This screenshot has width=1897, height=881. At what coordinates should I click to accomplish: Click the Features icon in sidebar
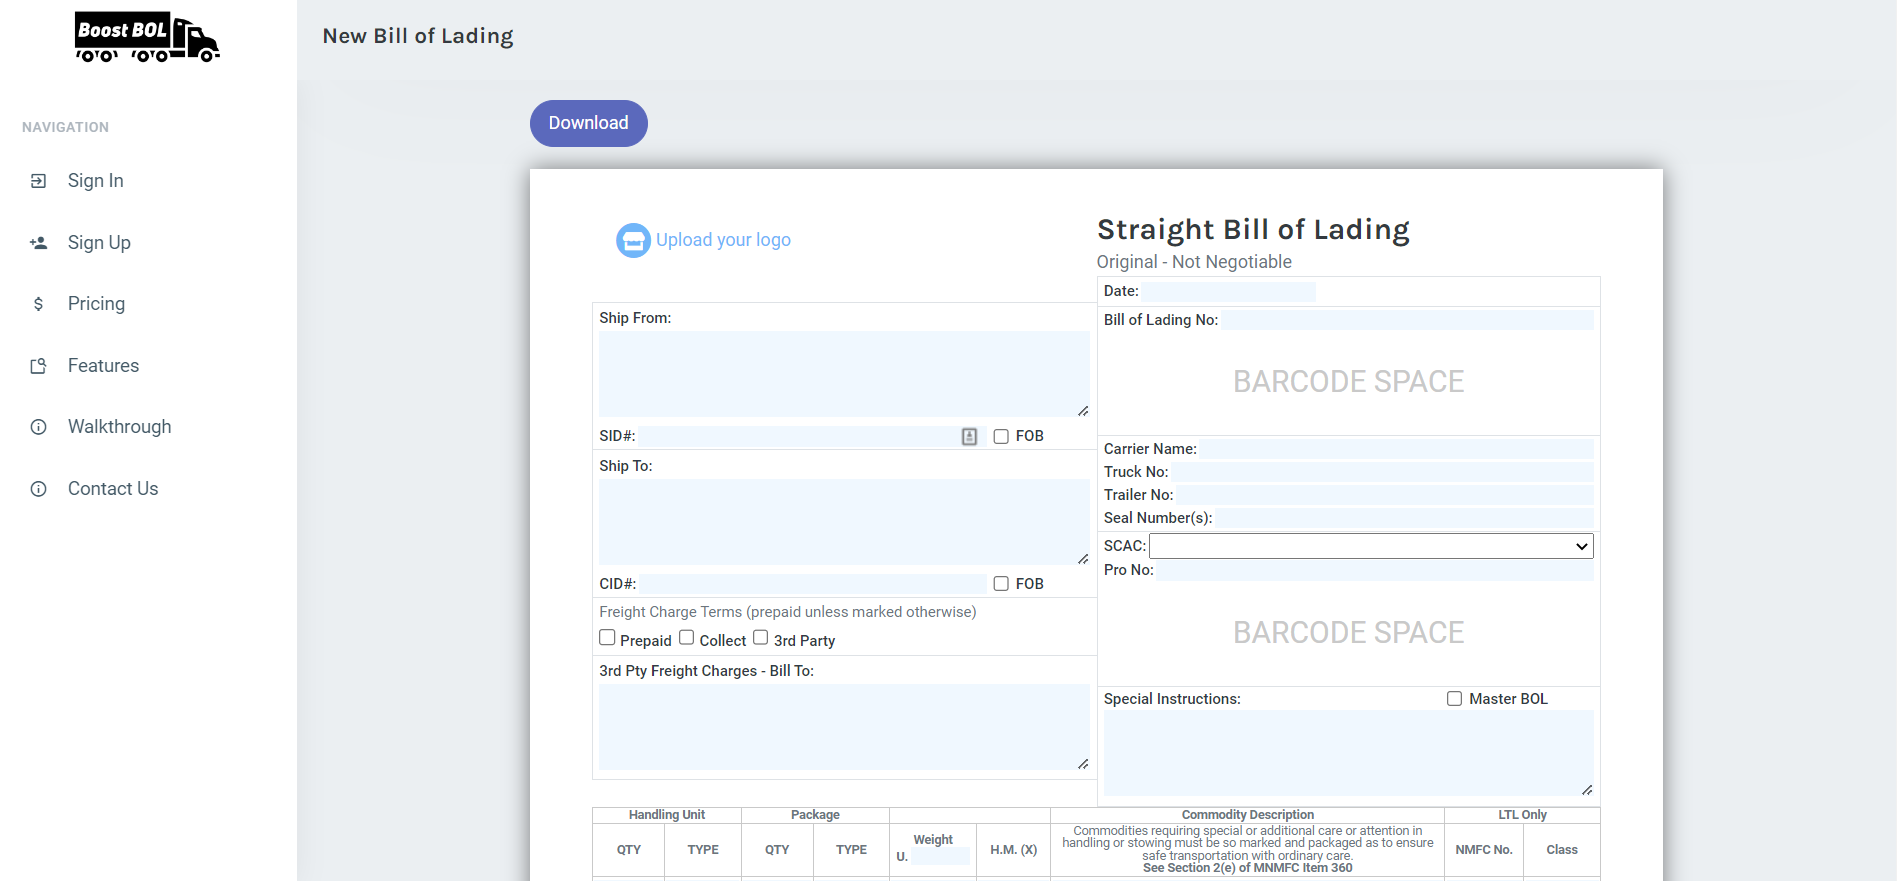point(38,366)
